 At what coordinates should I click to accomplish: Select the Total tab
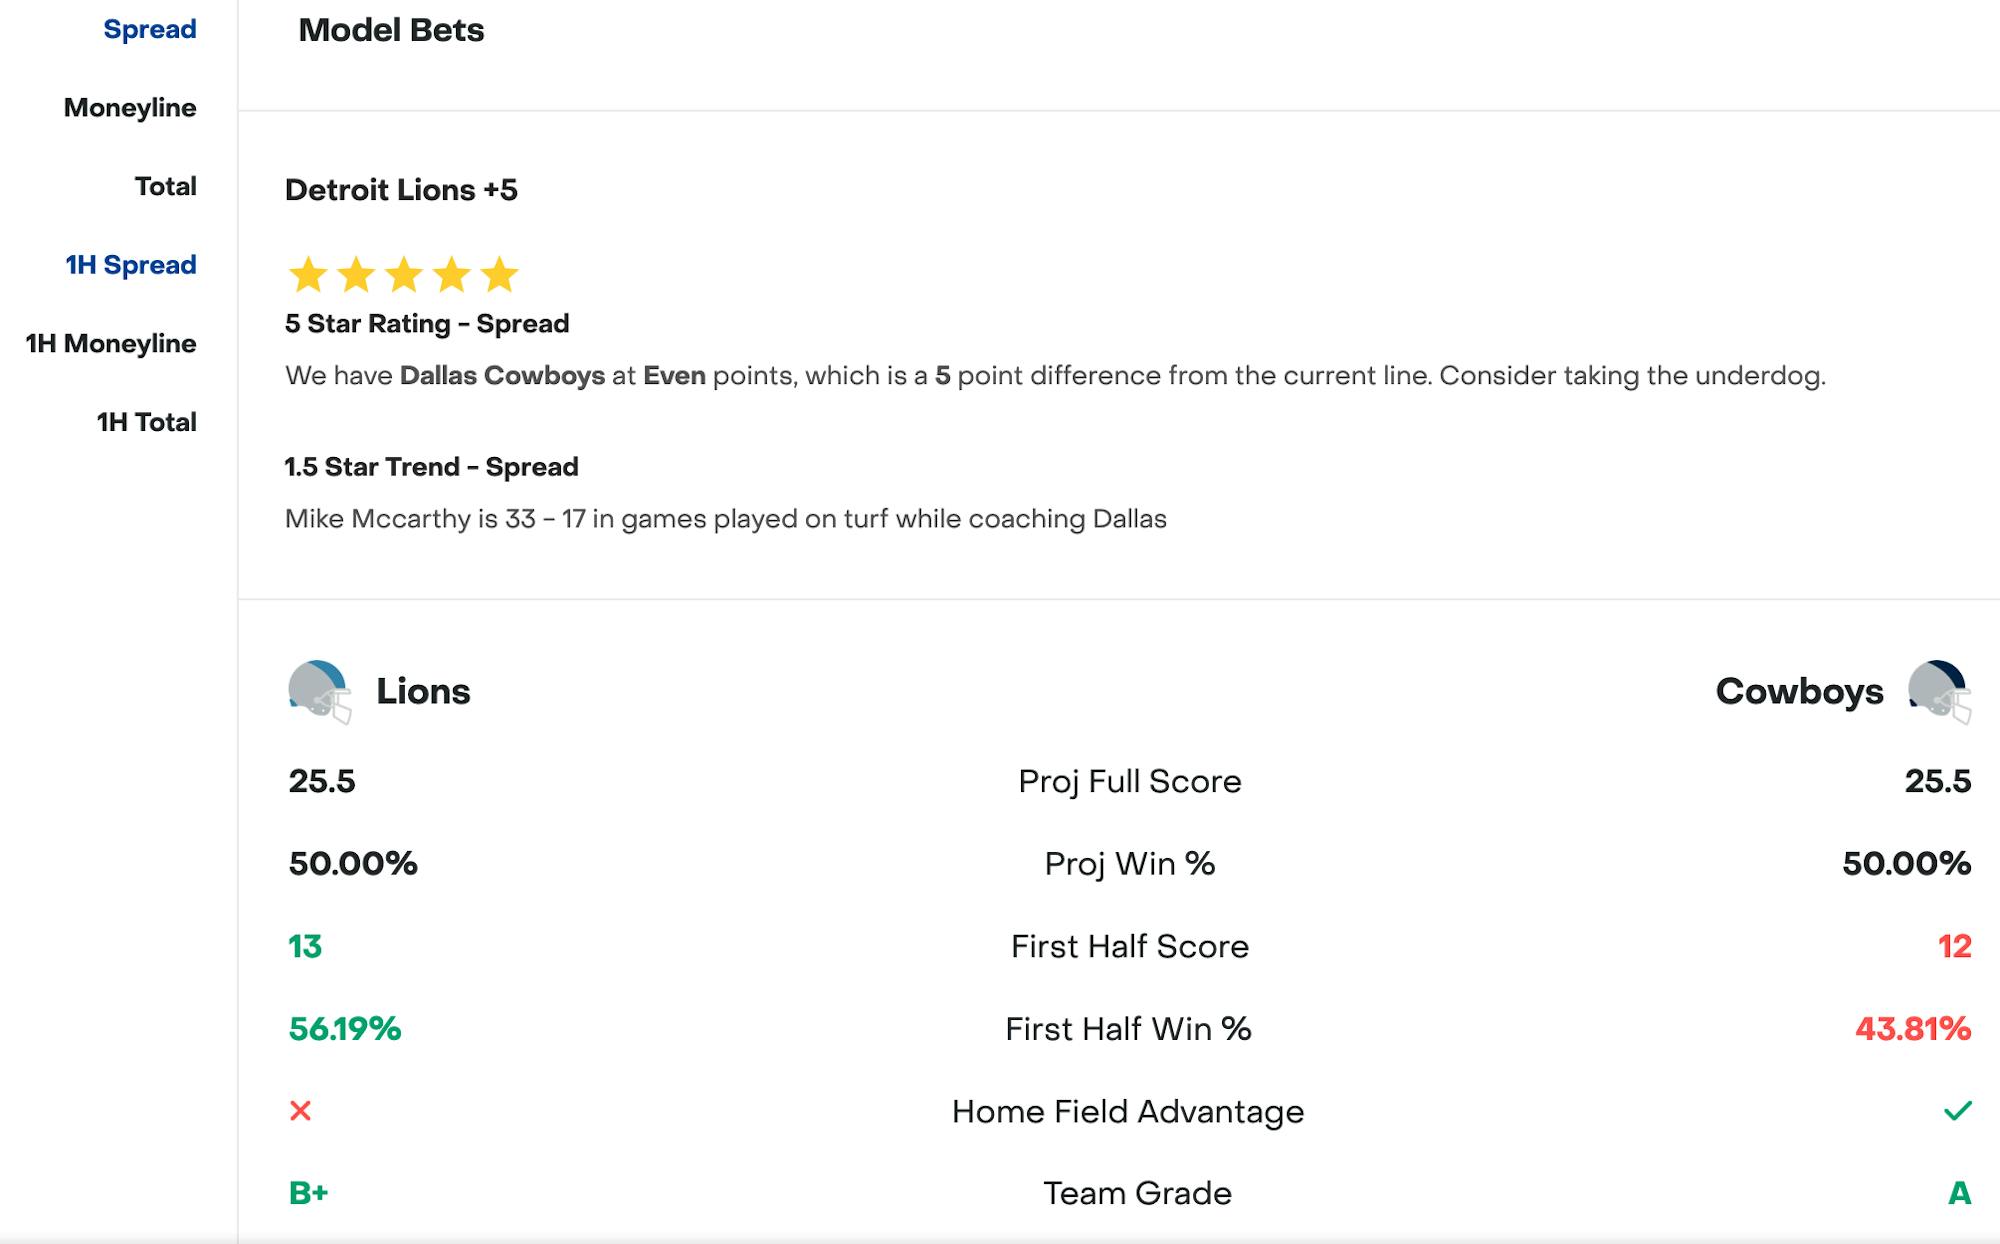click(166, 186)
